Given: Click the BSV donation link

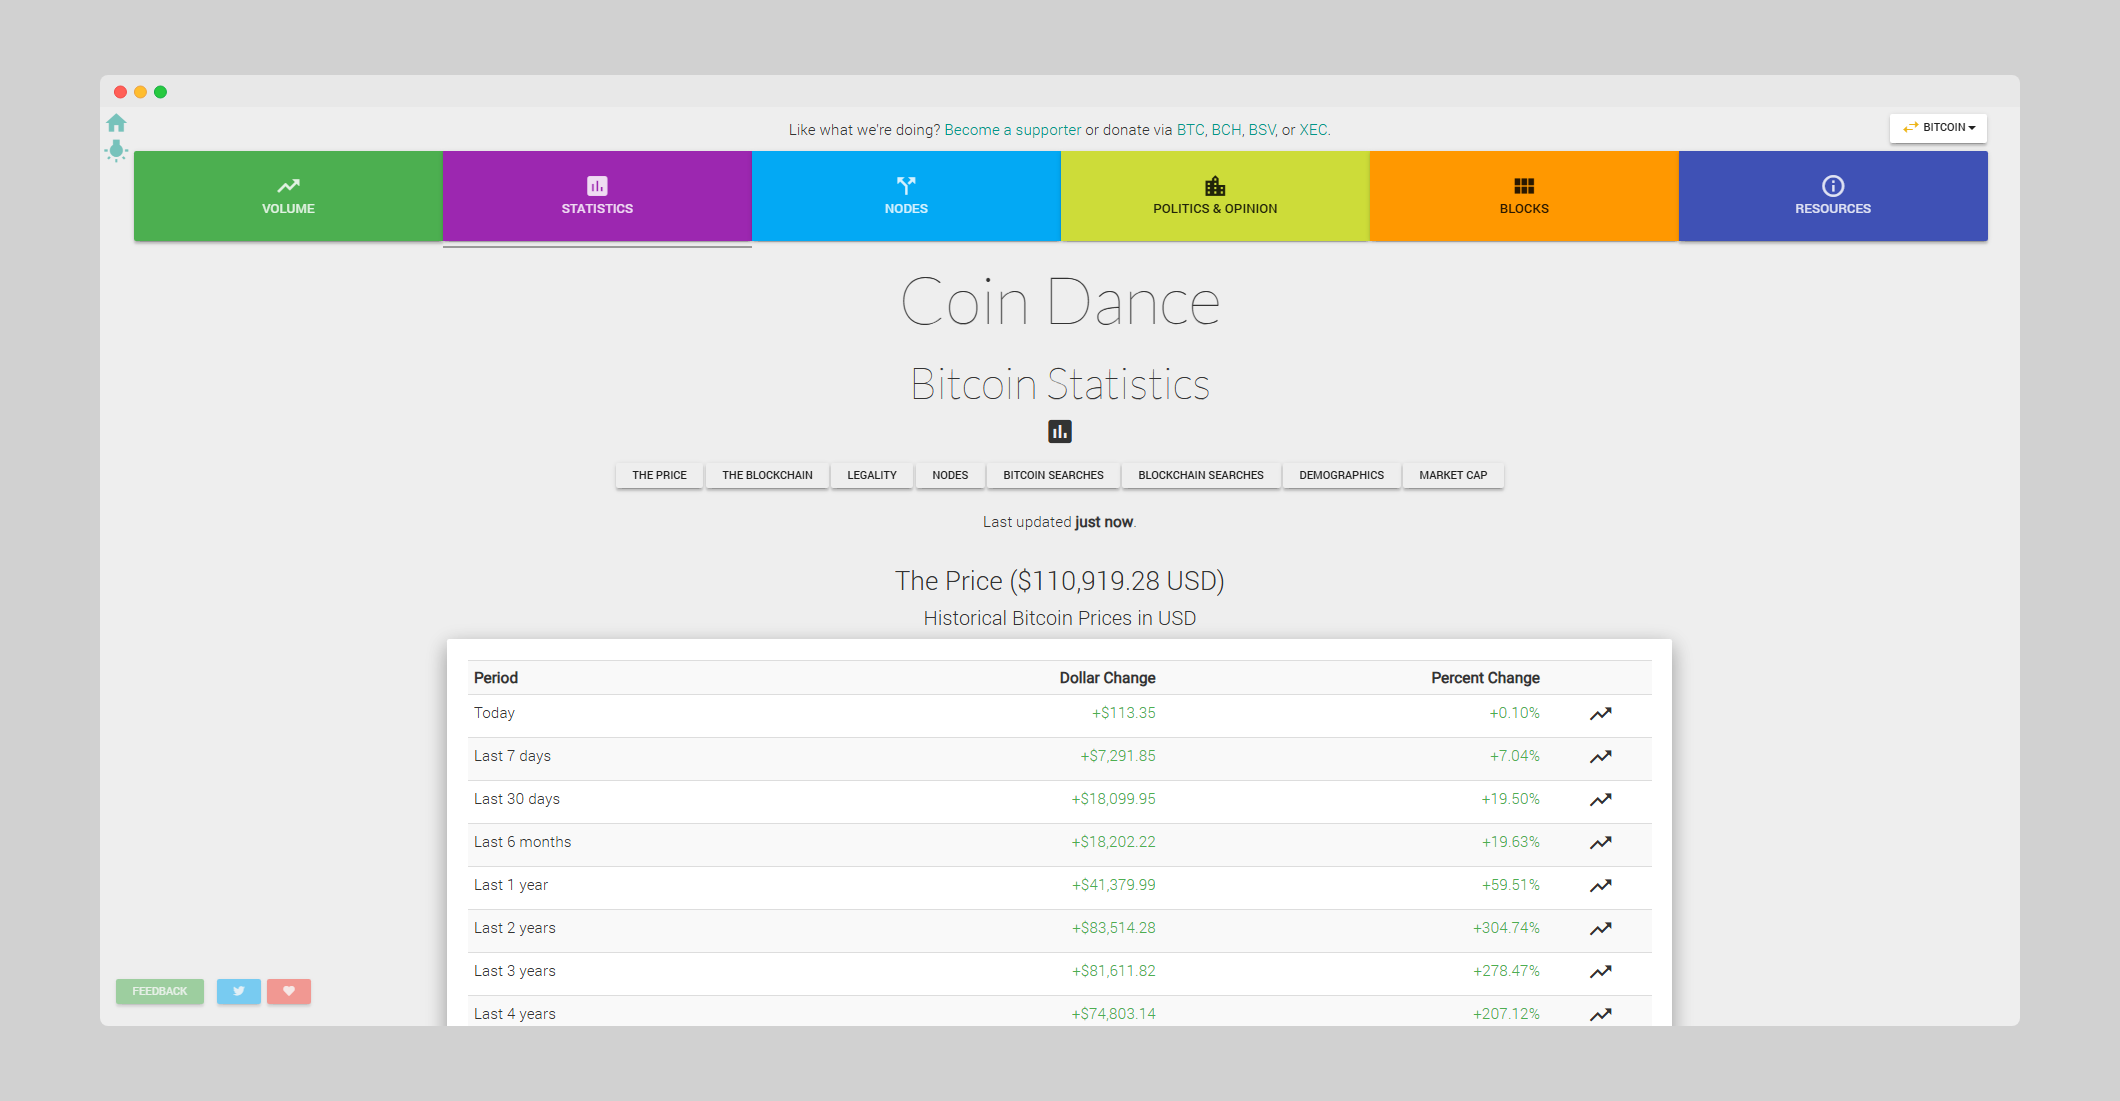Looking at the screenshot, I should click(x=1262, y=130).
